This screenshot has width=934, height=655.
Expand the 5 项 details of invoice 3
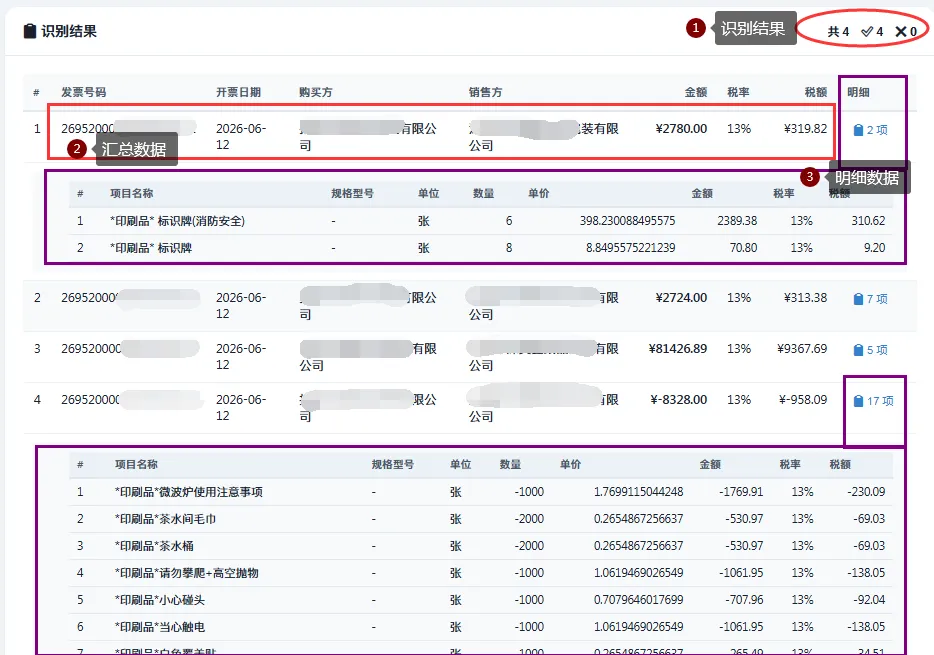(870, 350)
